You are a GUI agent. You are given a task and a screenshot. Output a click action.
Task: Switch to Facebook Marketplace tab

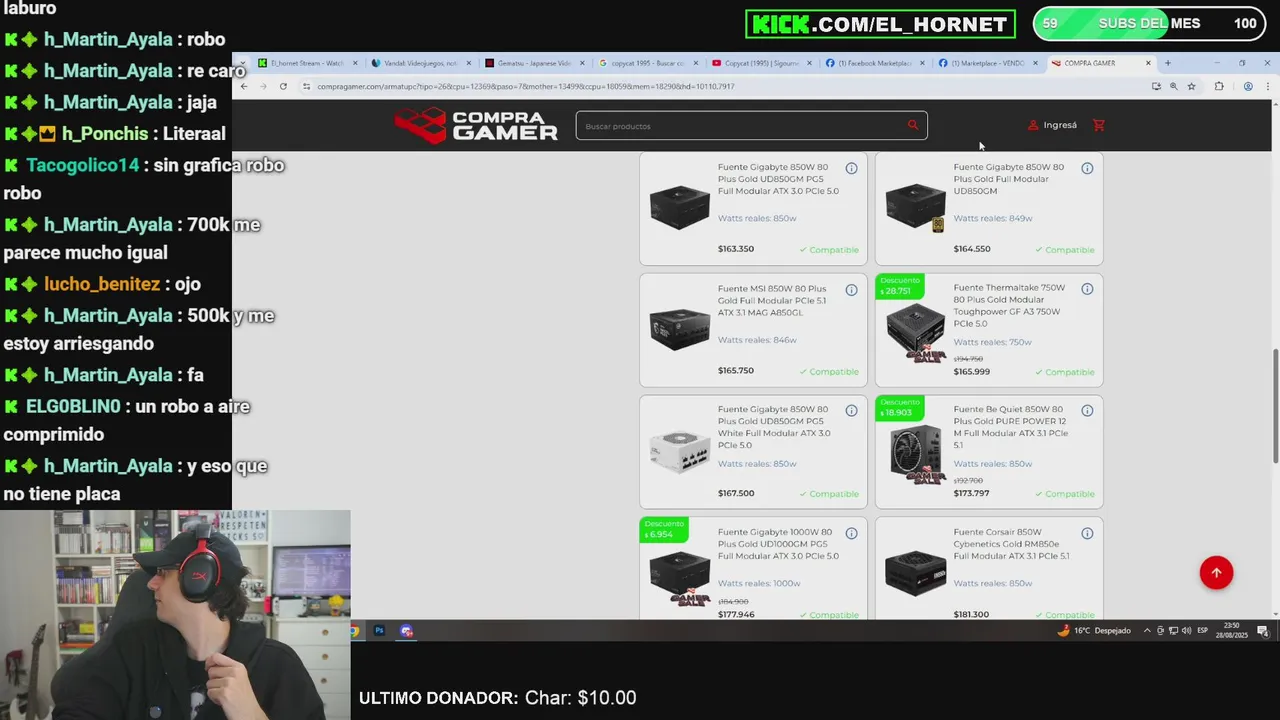[875, 63]
